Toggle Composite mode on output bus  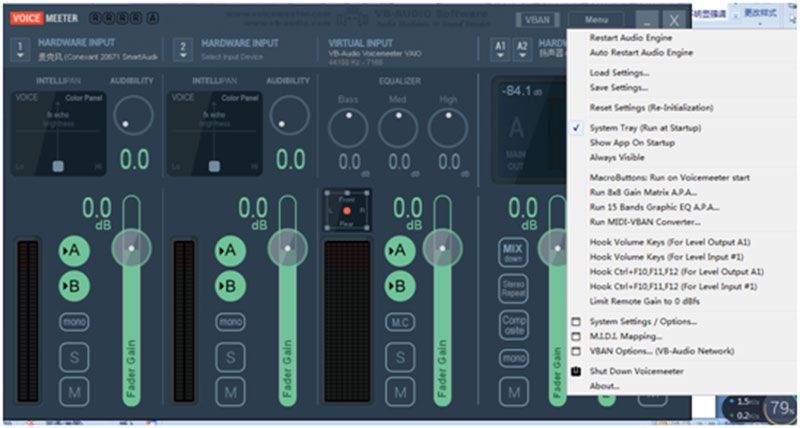pos(513,325)
